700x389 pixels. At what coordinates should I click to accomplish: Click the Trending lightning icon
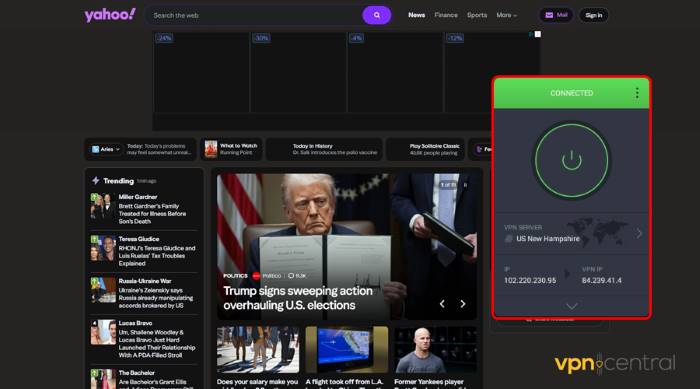(x=96, y=180)
